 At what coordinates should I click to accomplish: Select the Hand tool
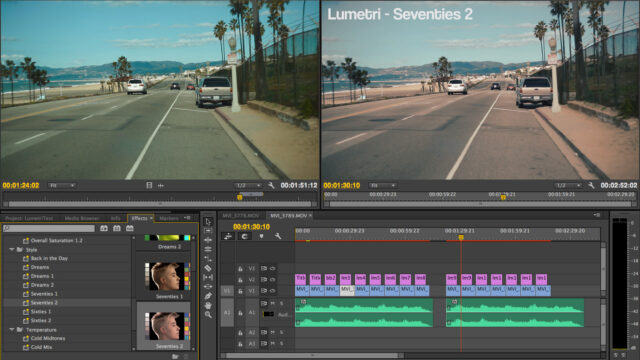pos(208,305)
